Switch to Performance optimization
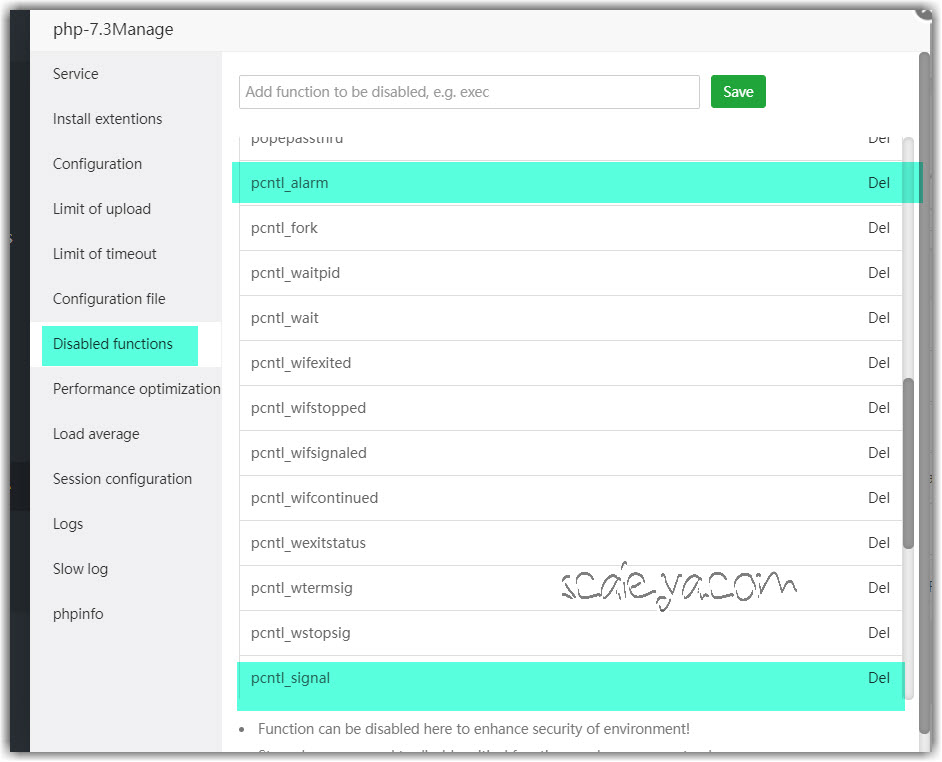942x762 pixels. 136,389
